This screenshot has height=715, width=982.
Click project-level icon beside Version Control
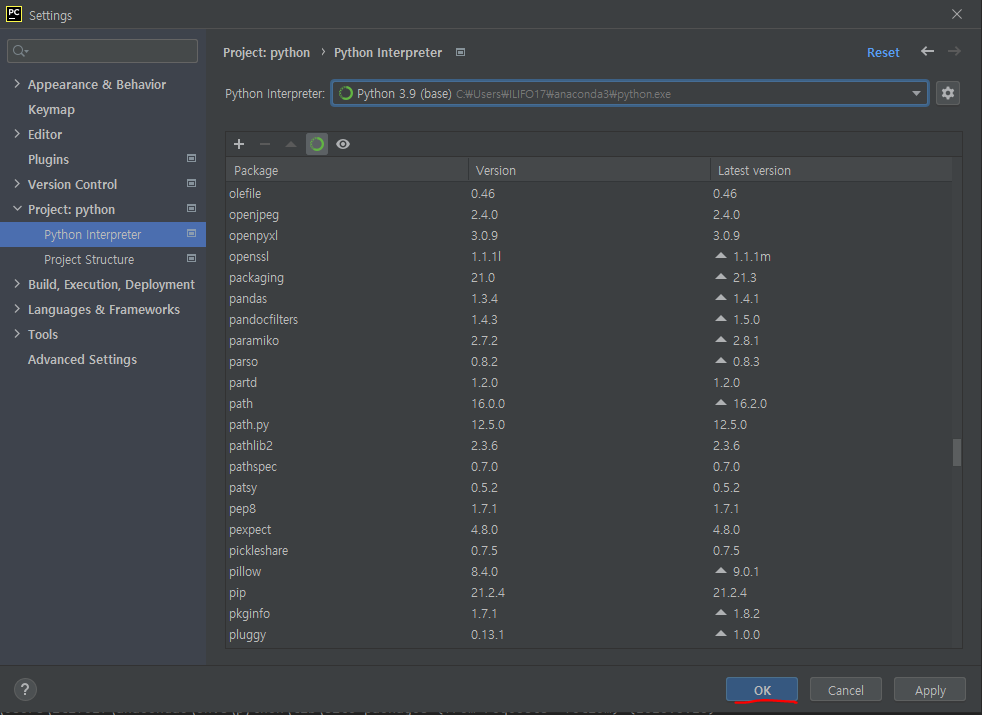pyautogui.click(x=192, y=183)
